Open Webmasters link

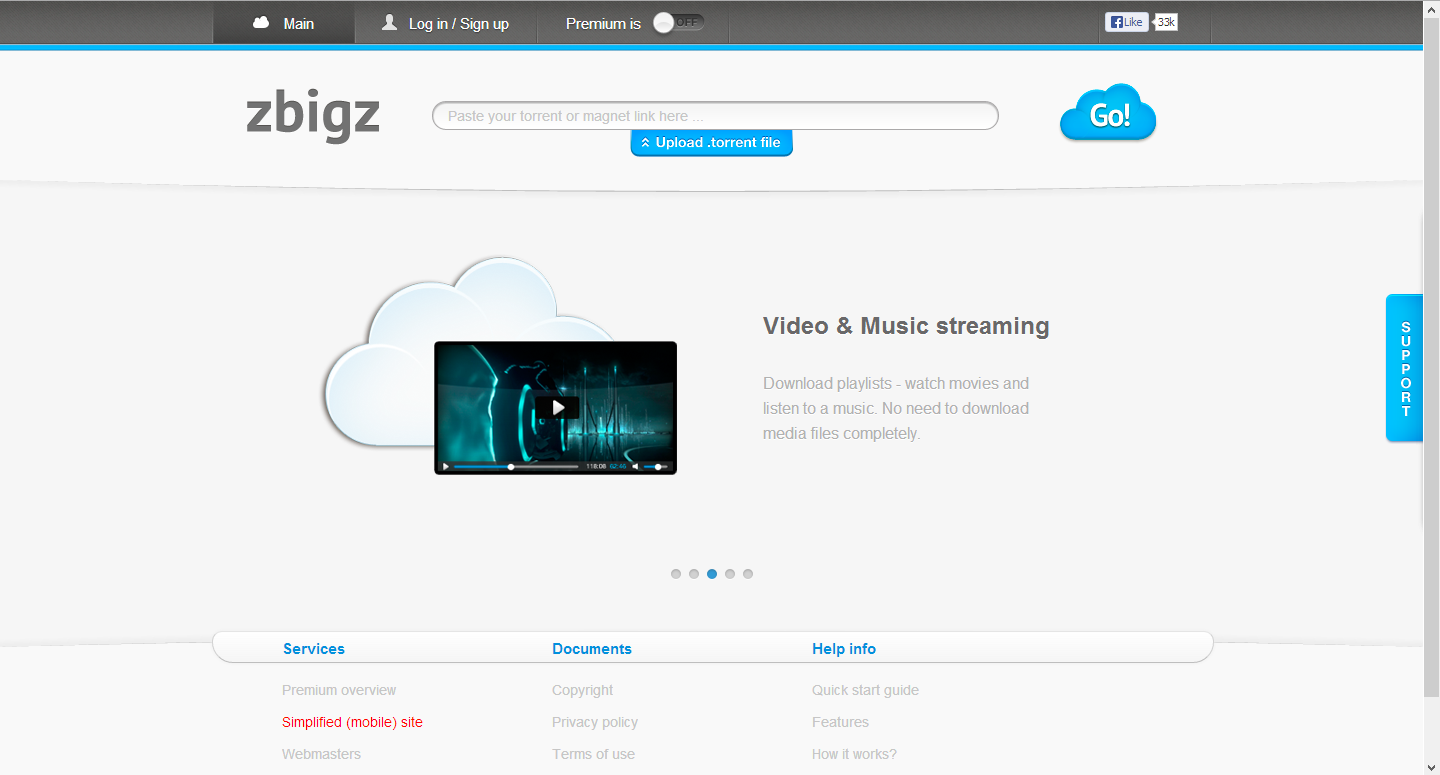pyautogui.click(x=321, y=754)
